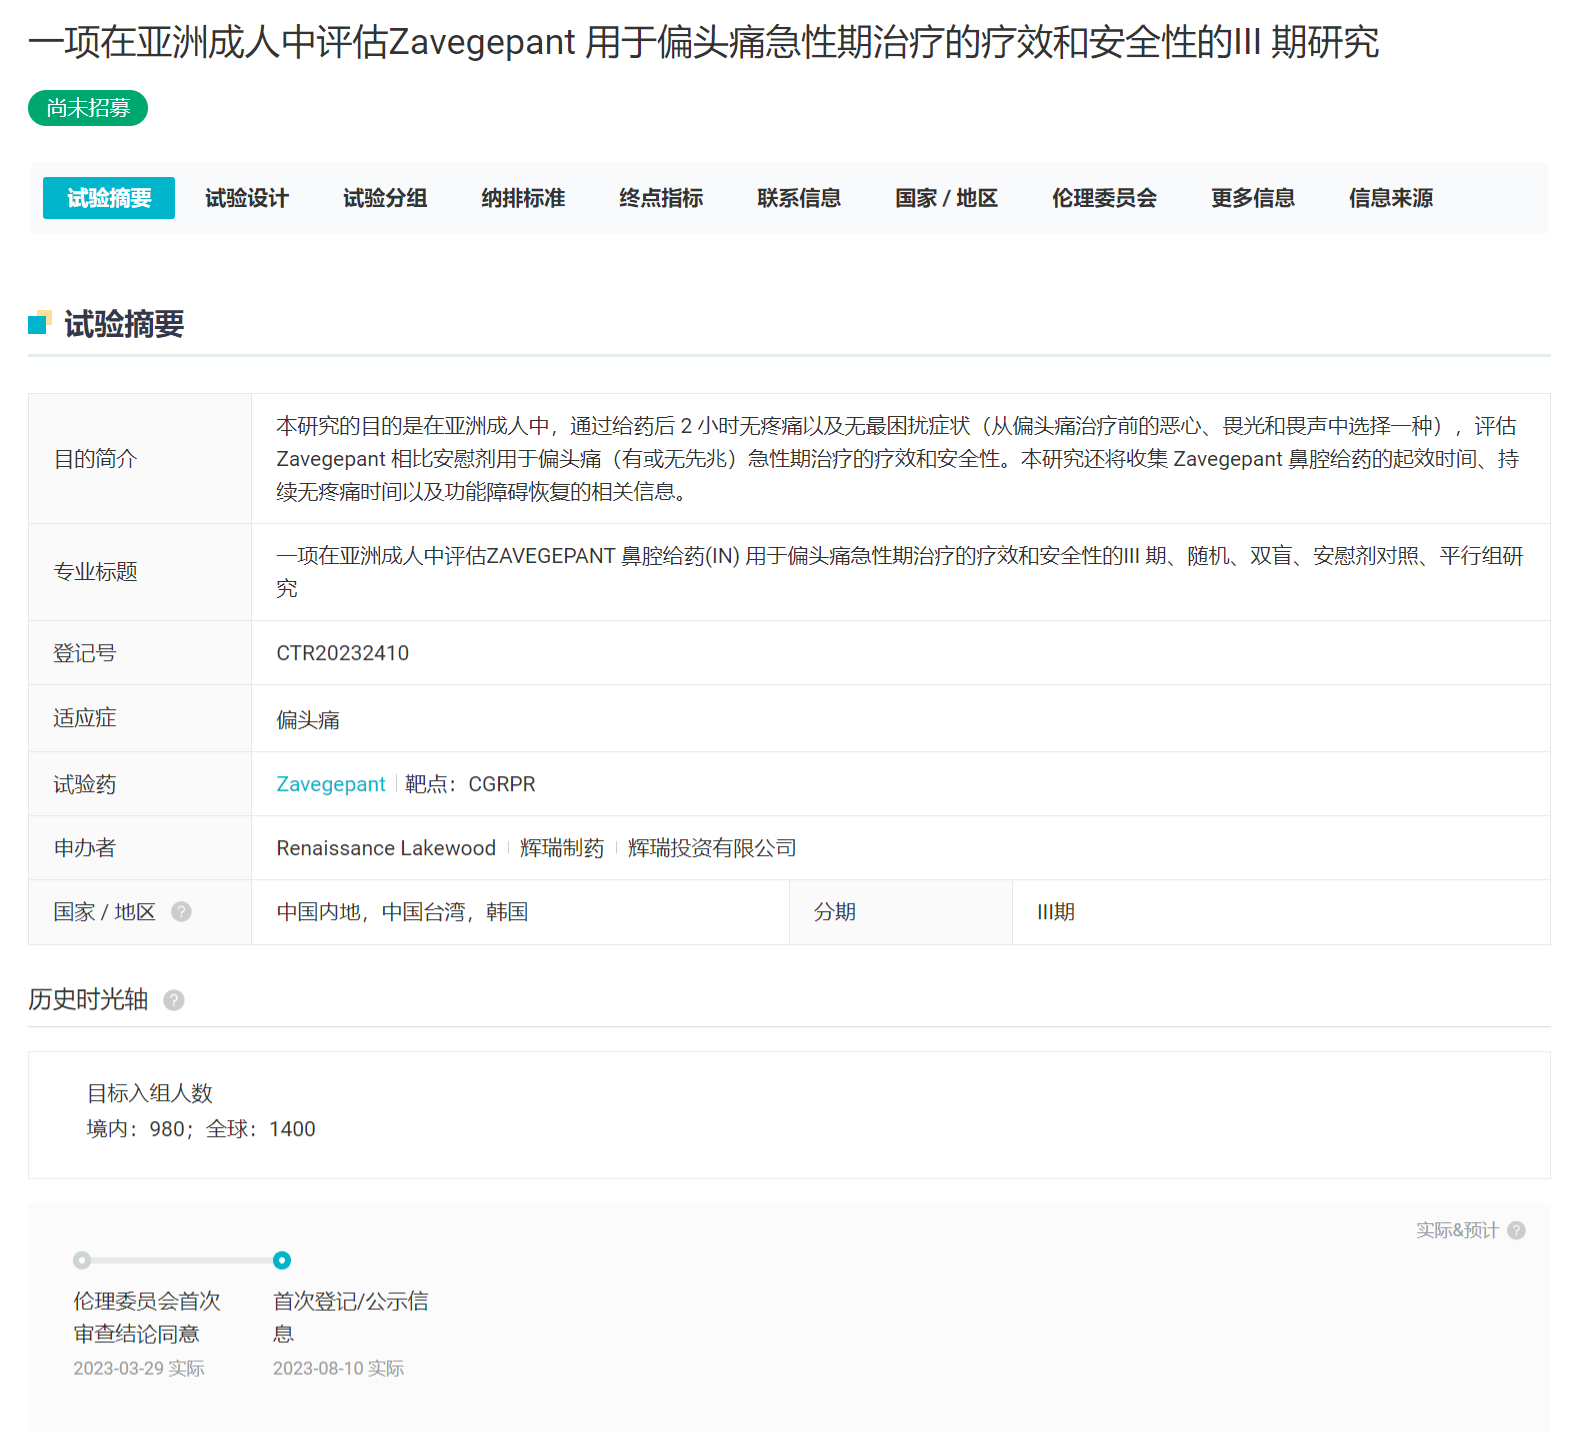
Task: Open the 试验摘要 tab
Action: [x=109, y=198]
